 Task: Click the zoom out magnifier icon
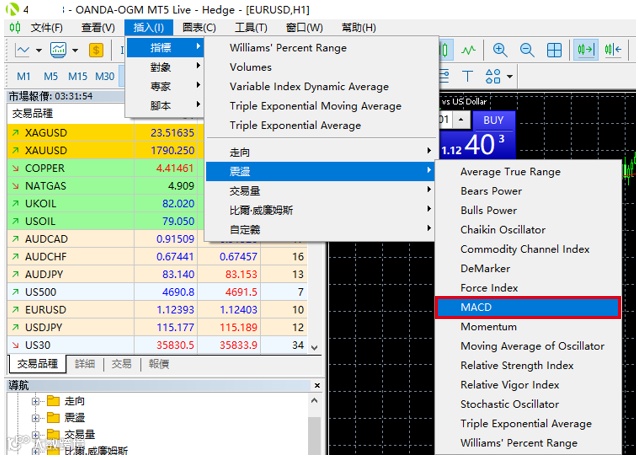[x=527, y=50]
